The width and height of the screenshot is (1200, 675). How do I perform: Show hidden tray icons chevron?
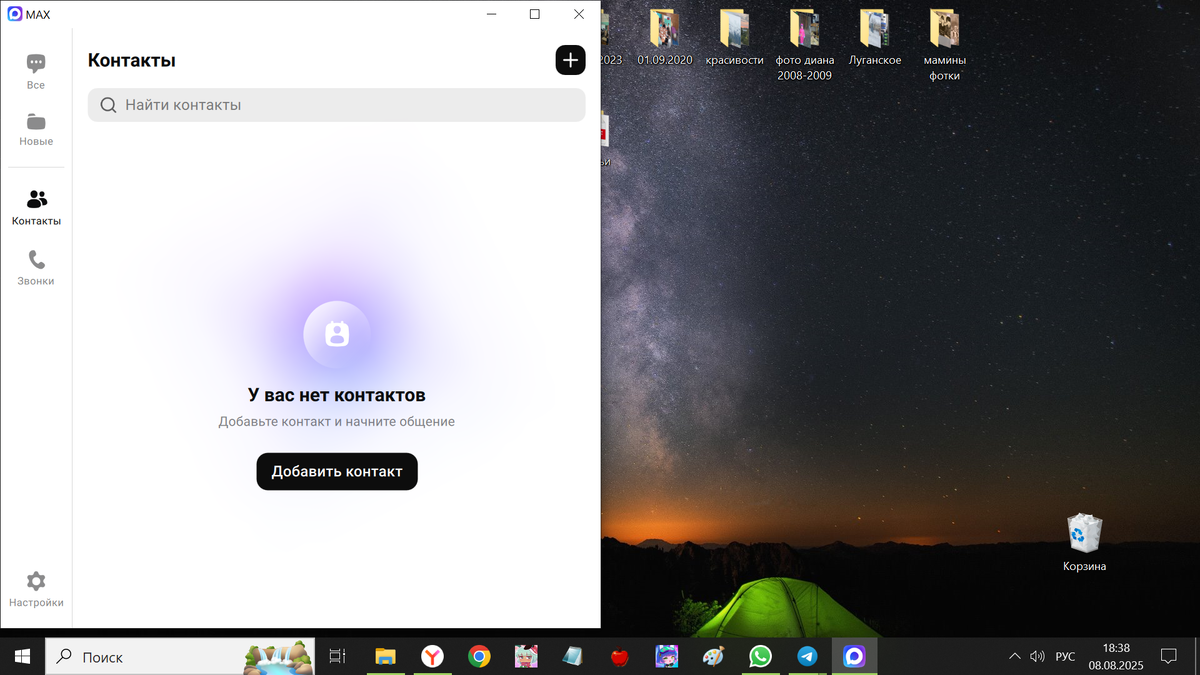[1015, 657]
